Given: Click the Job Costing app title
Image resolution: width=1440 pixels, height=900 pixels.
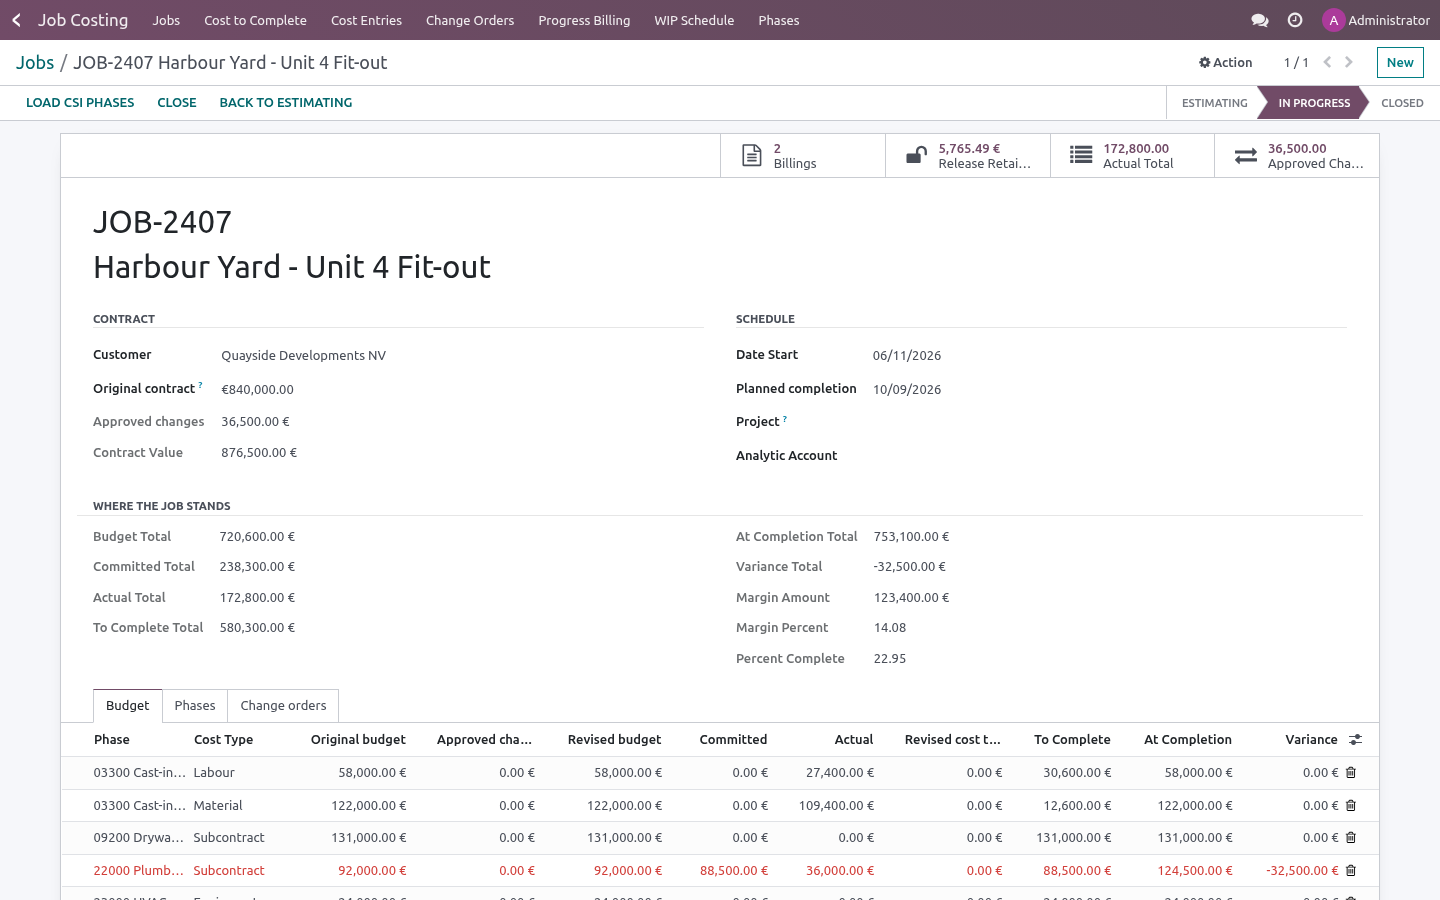Looking at the screenshot, I should [83, 20].
